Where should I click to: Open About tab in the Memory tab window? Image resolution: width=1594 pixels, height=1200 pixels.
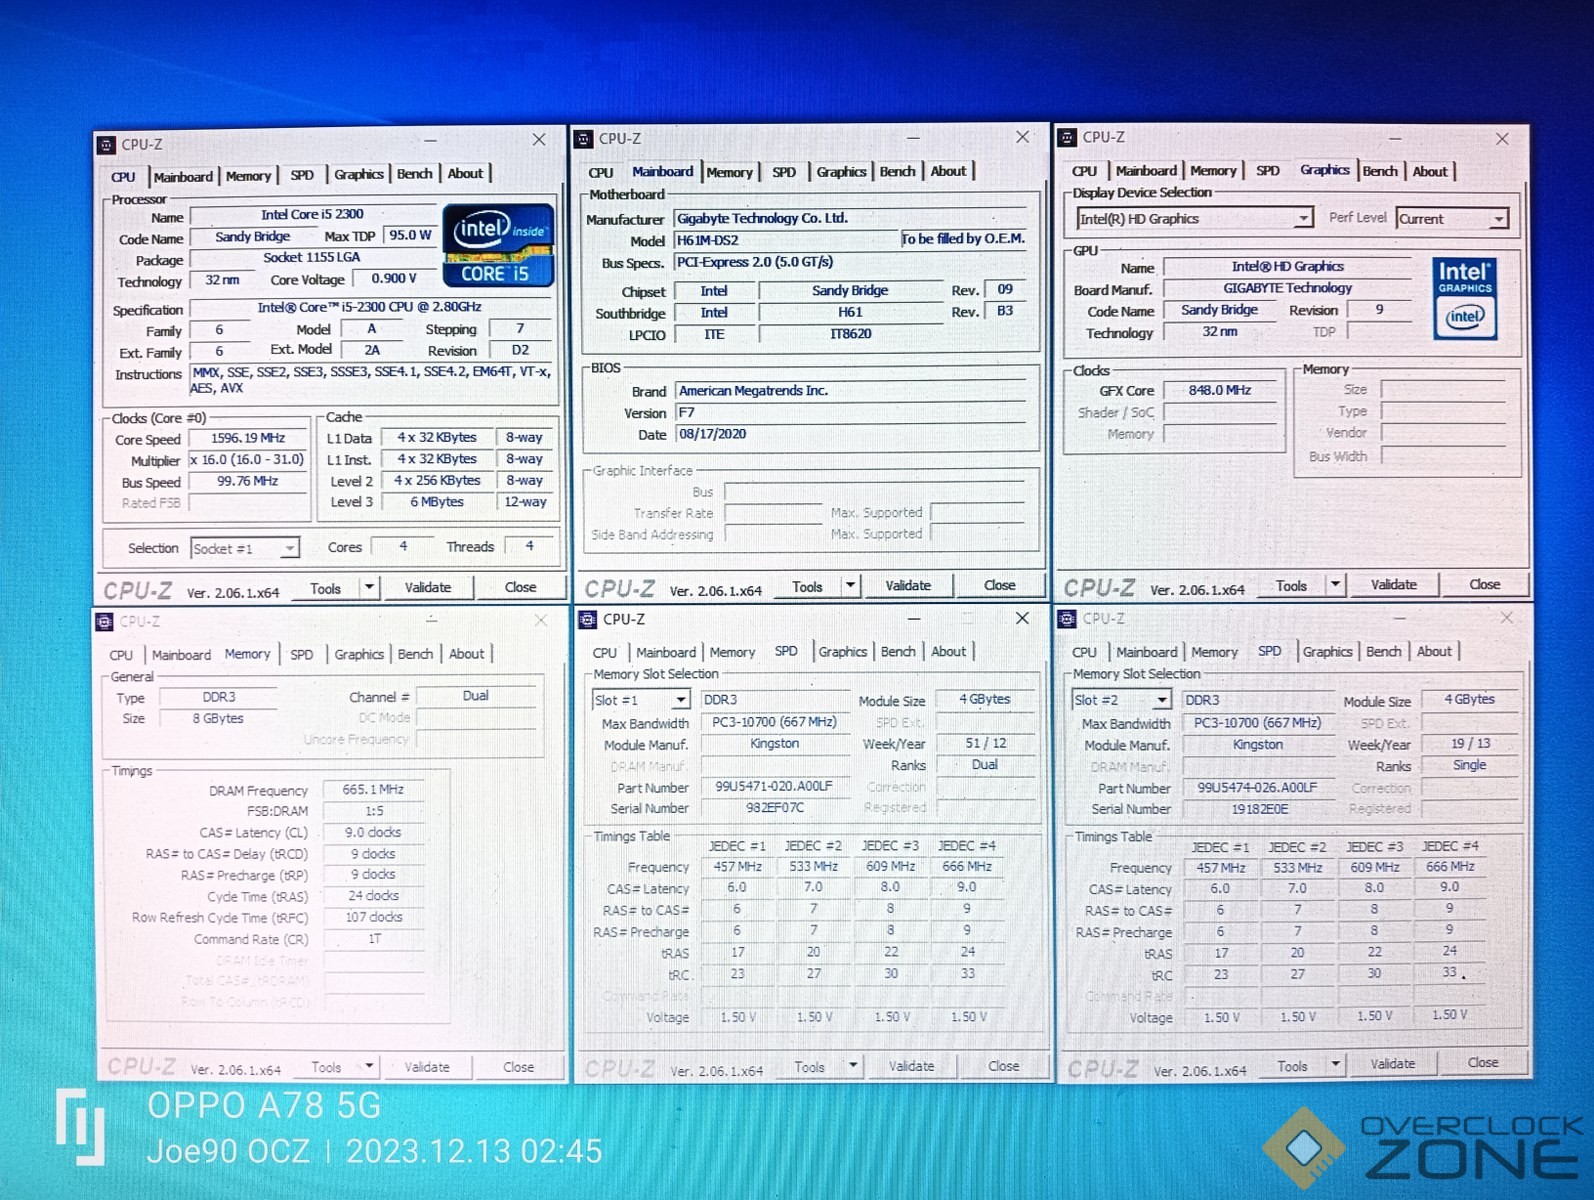(x=466, y=654)
